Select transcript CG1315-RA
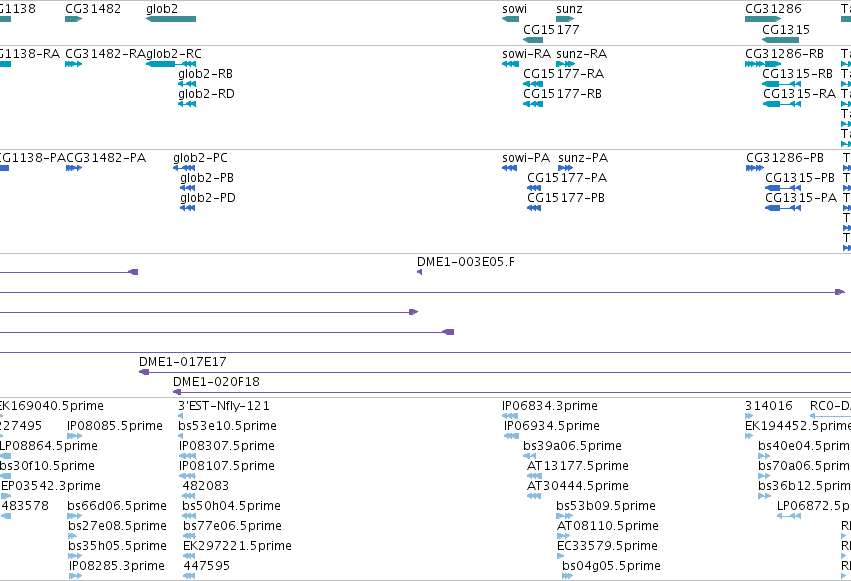The image size is (851, 581). pos(782,104)
